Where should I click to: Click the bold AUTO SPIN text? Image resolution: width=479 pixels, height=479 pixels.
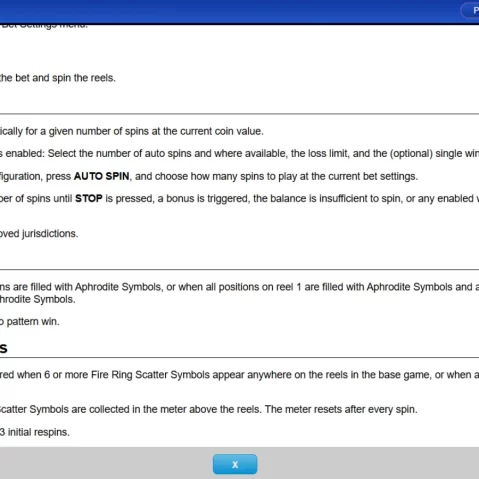point(102,176)
